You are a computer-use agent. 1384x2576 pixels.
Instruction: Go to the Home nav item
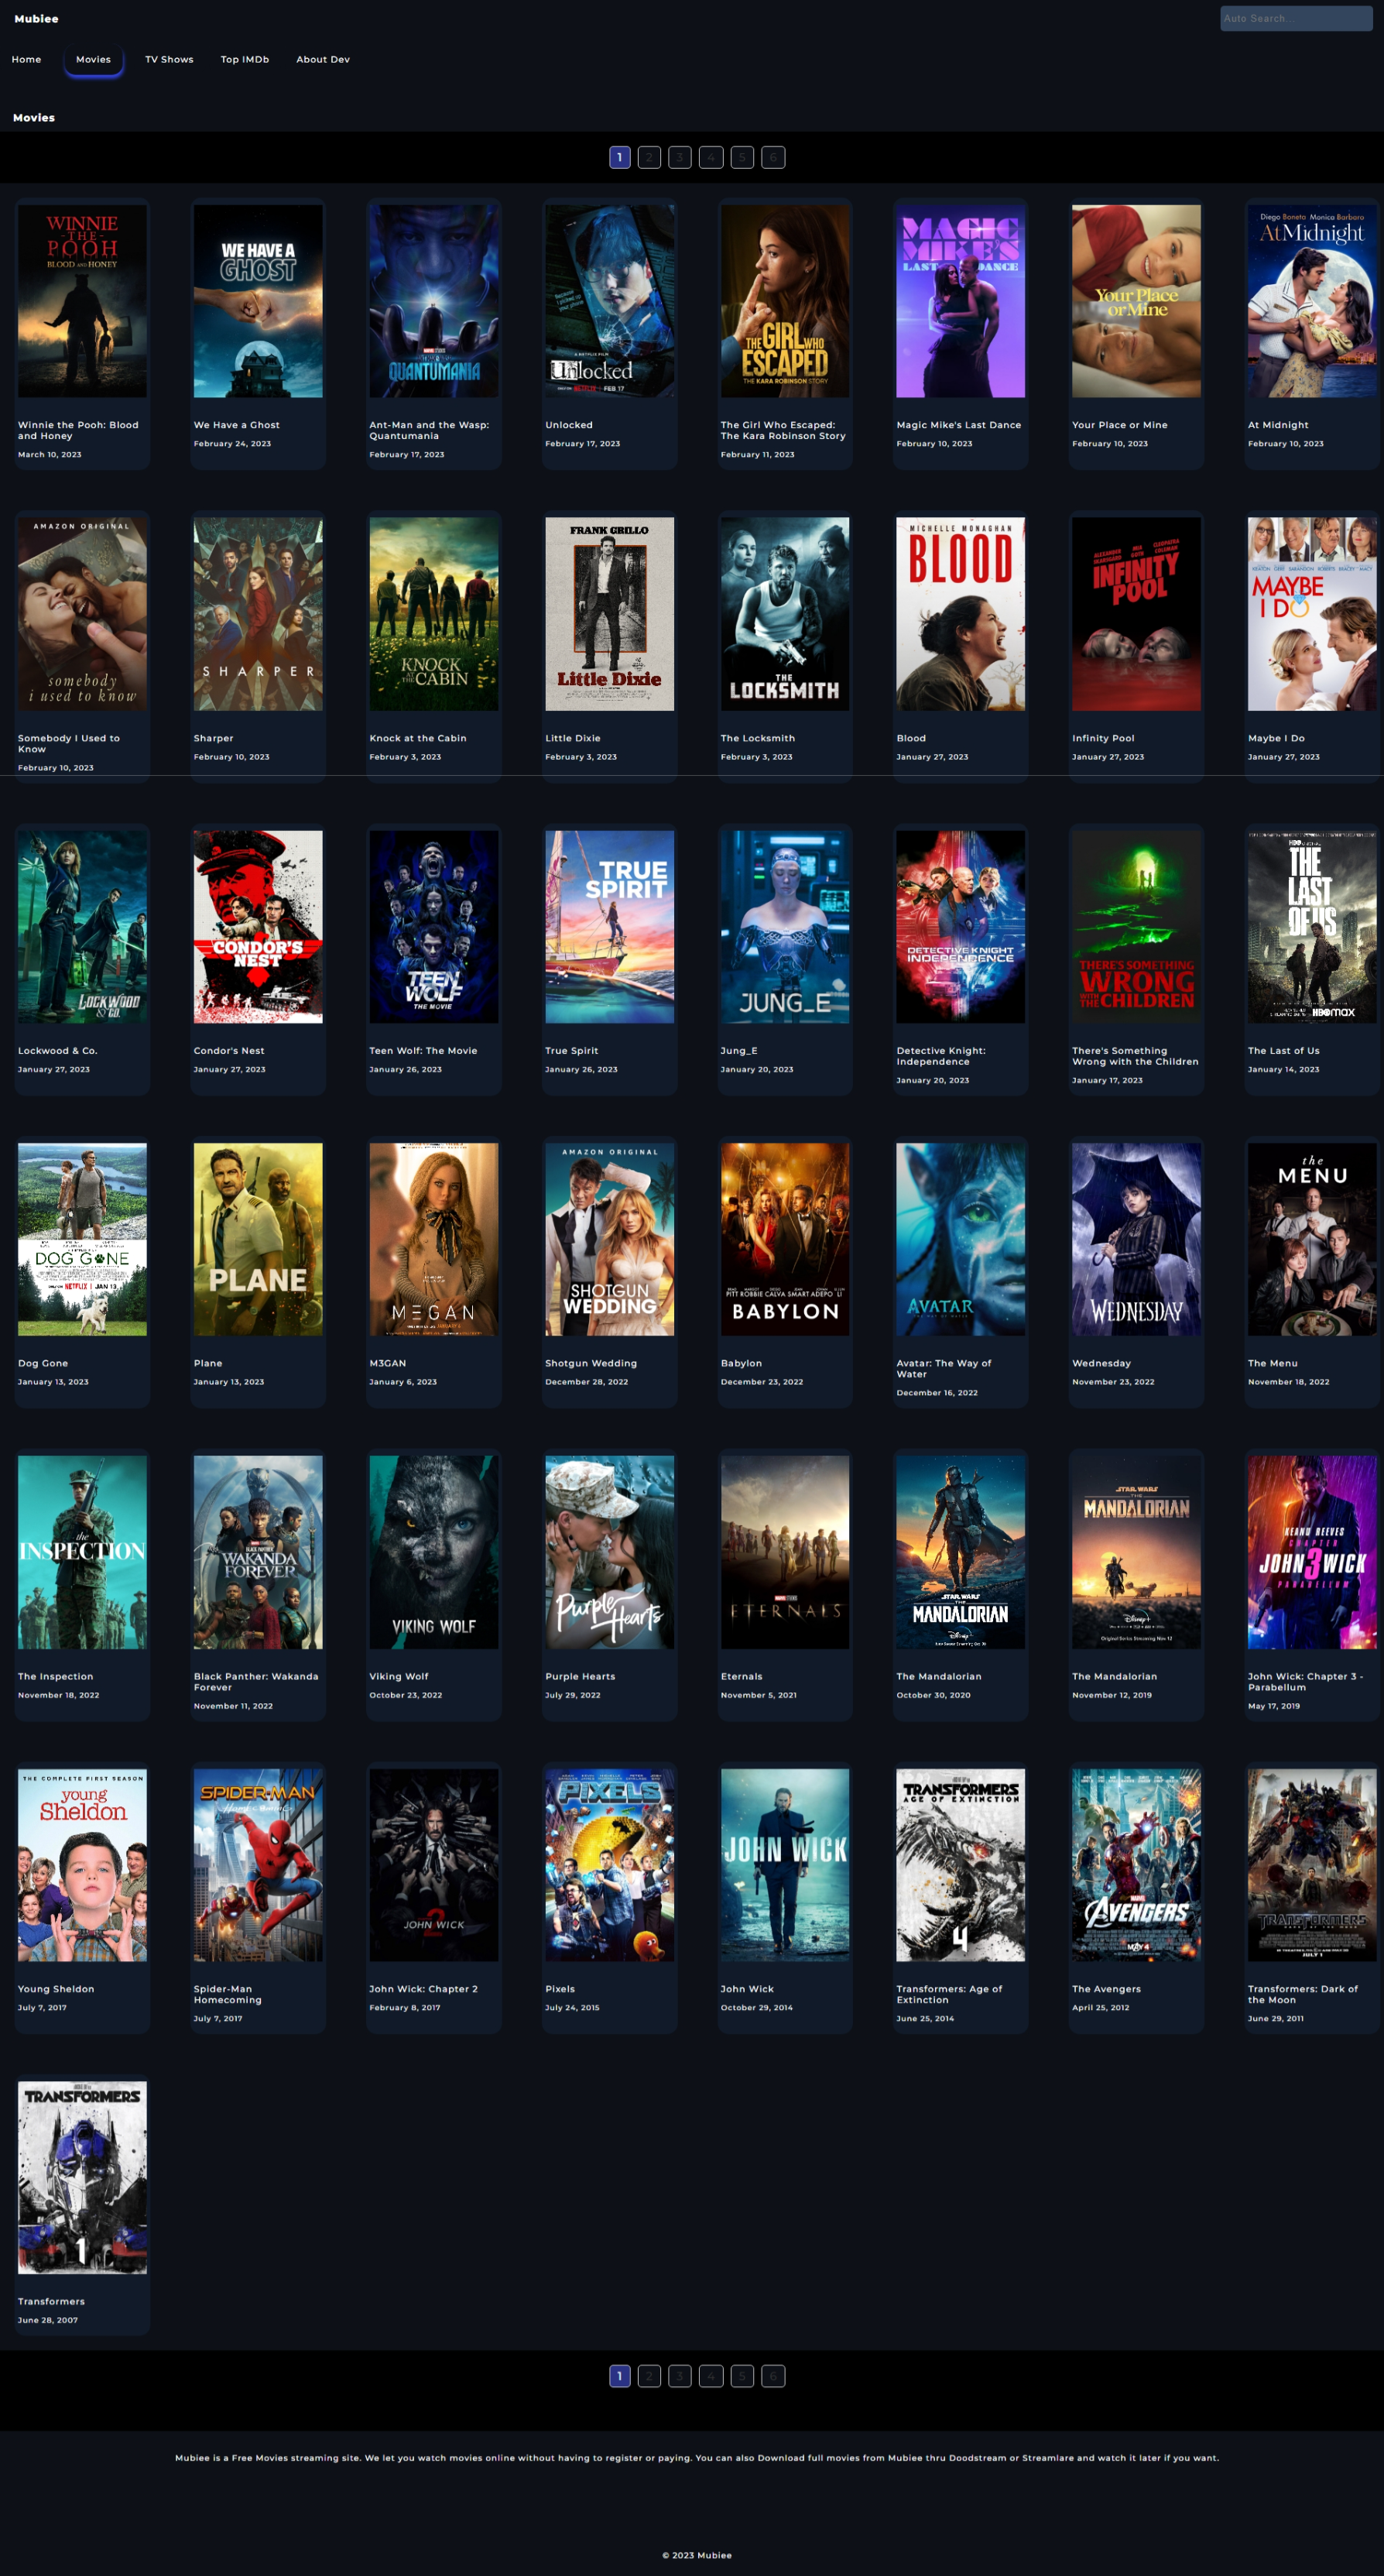click(27, 59)
